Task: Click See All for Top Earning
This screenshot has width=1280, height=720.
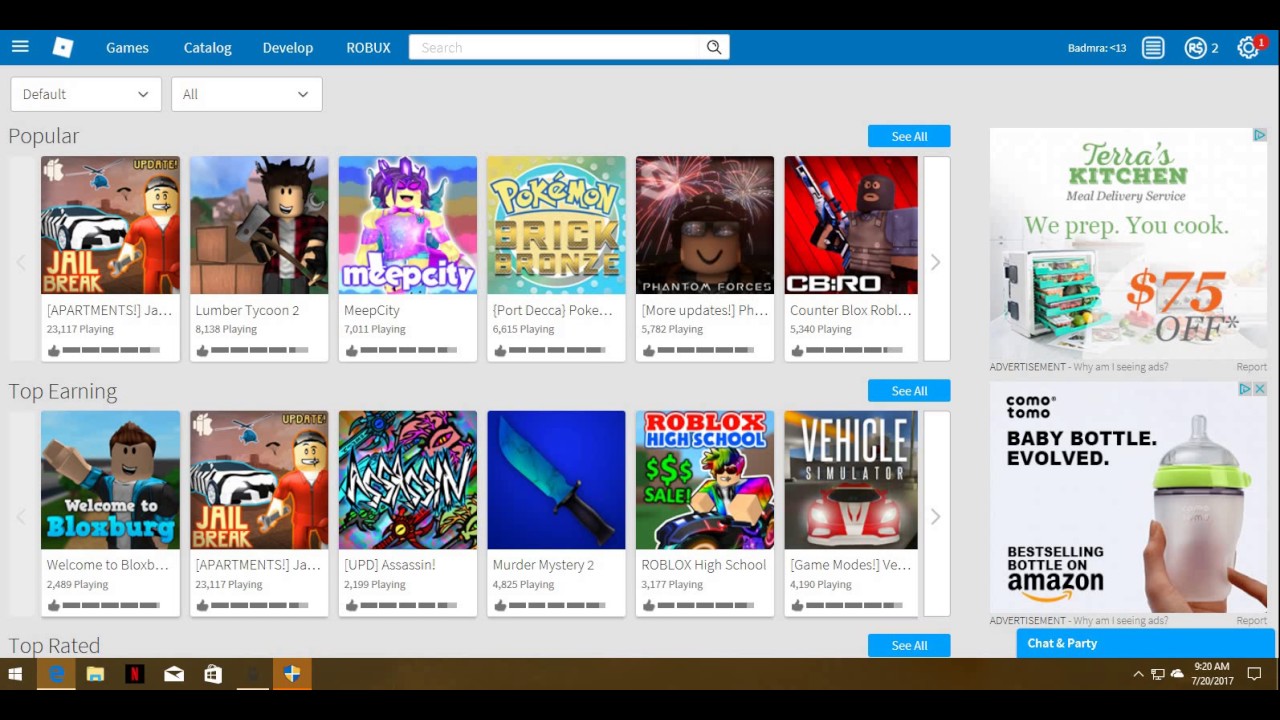Action: (x=909, y=391)
